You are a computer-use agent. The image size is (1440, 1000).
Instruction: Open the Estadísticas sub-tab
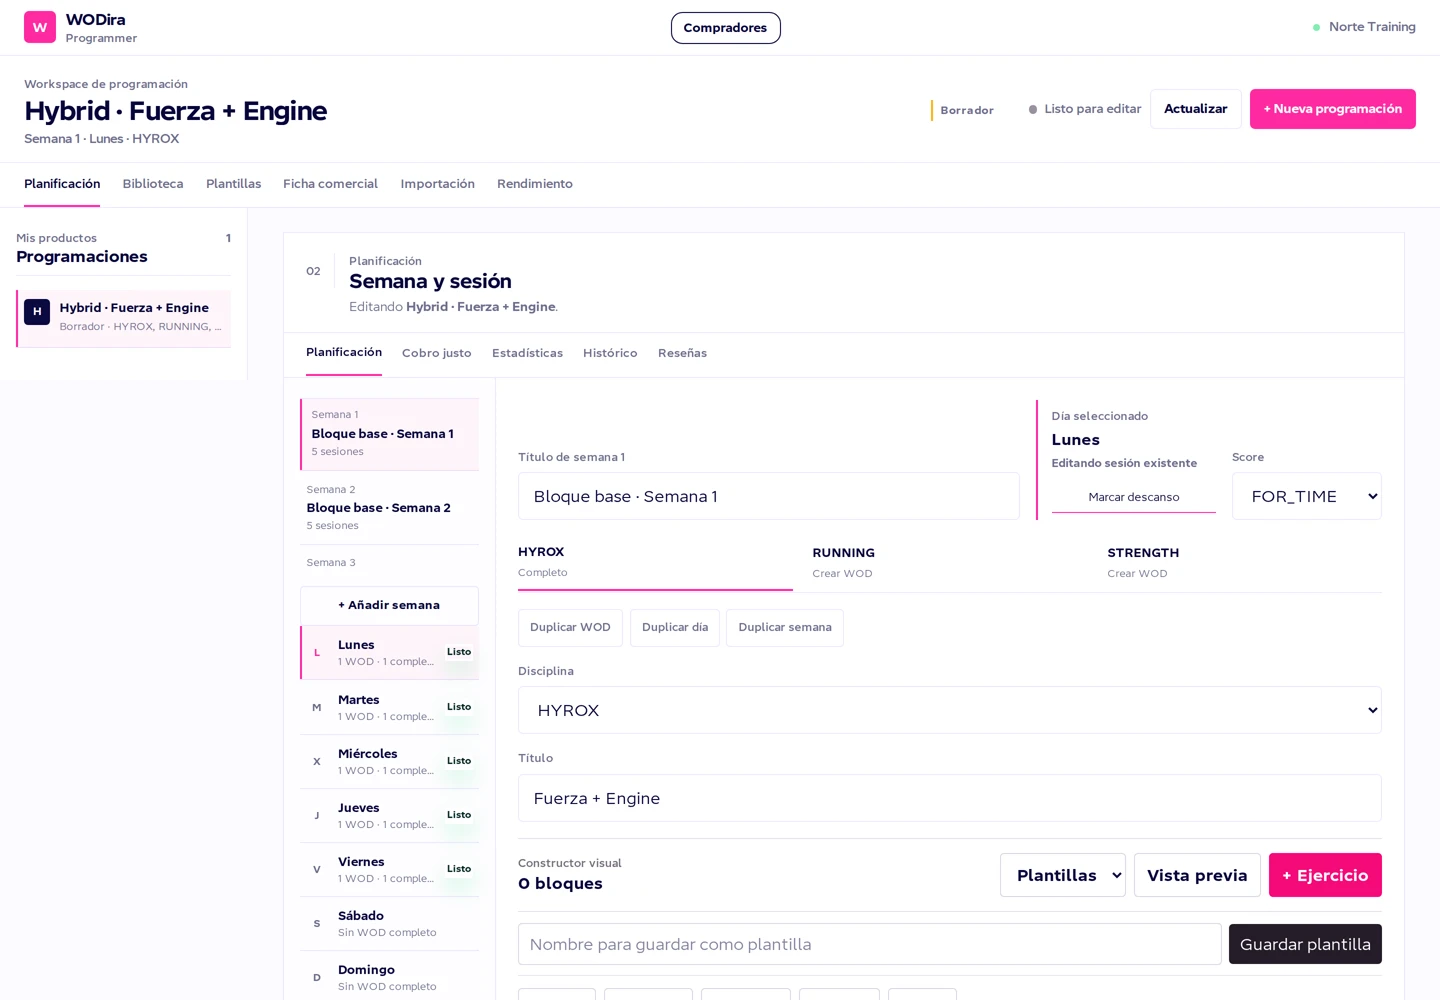pos(527,353)
